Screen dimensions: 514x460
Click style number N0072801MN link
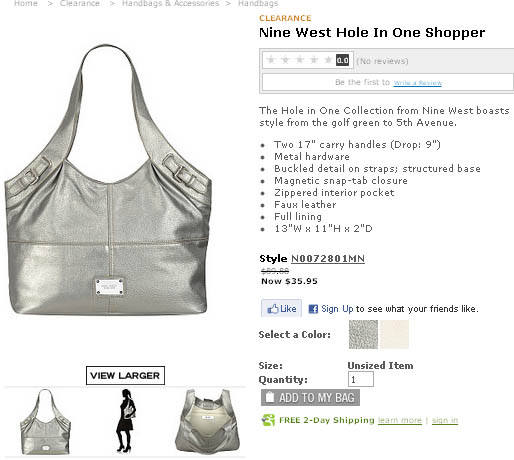328,259
